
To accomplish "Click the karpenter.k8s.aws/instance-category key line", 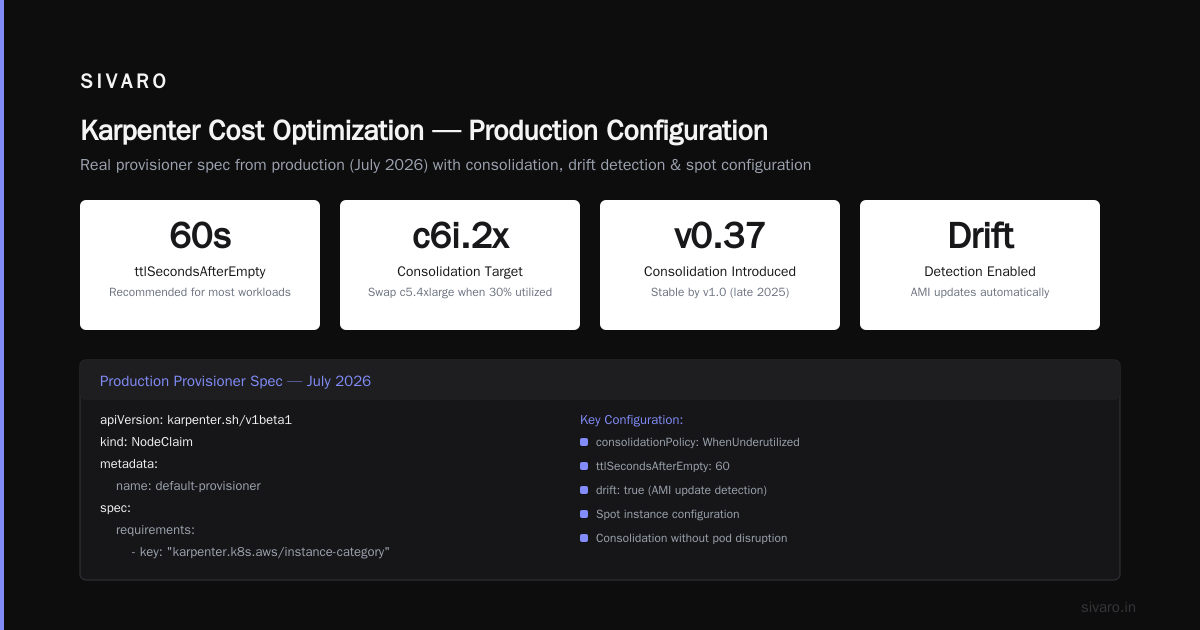I will pos(260,551).
